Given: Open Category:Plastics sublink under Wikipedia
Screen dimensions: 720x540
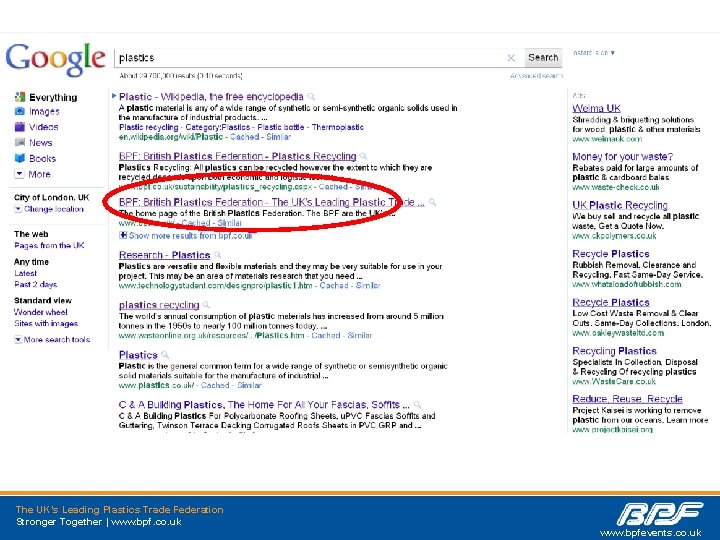Looking at the screenshot, I should coord(217,127).
